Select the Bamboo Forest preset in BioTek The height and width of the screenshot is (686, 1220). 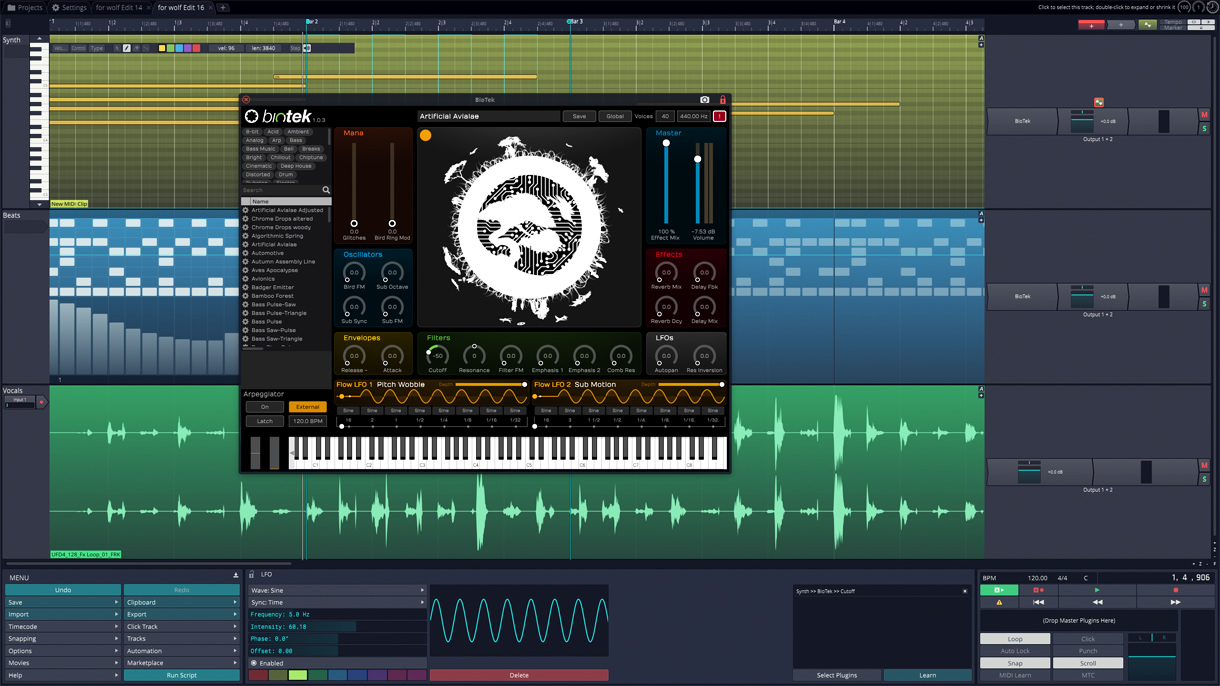[272, 296]
